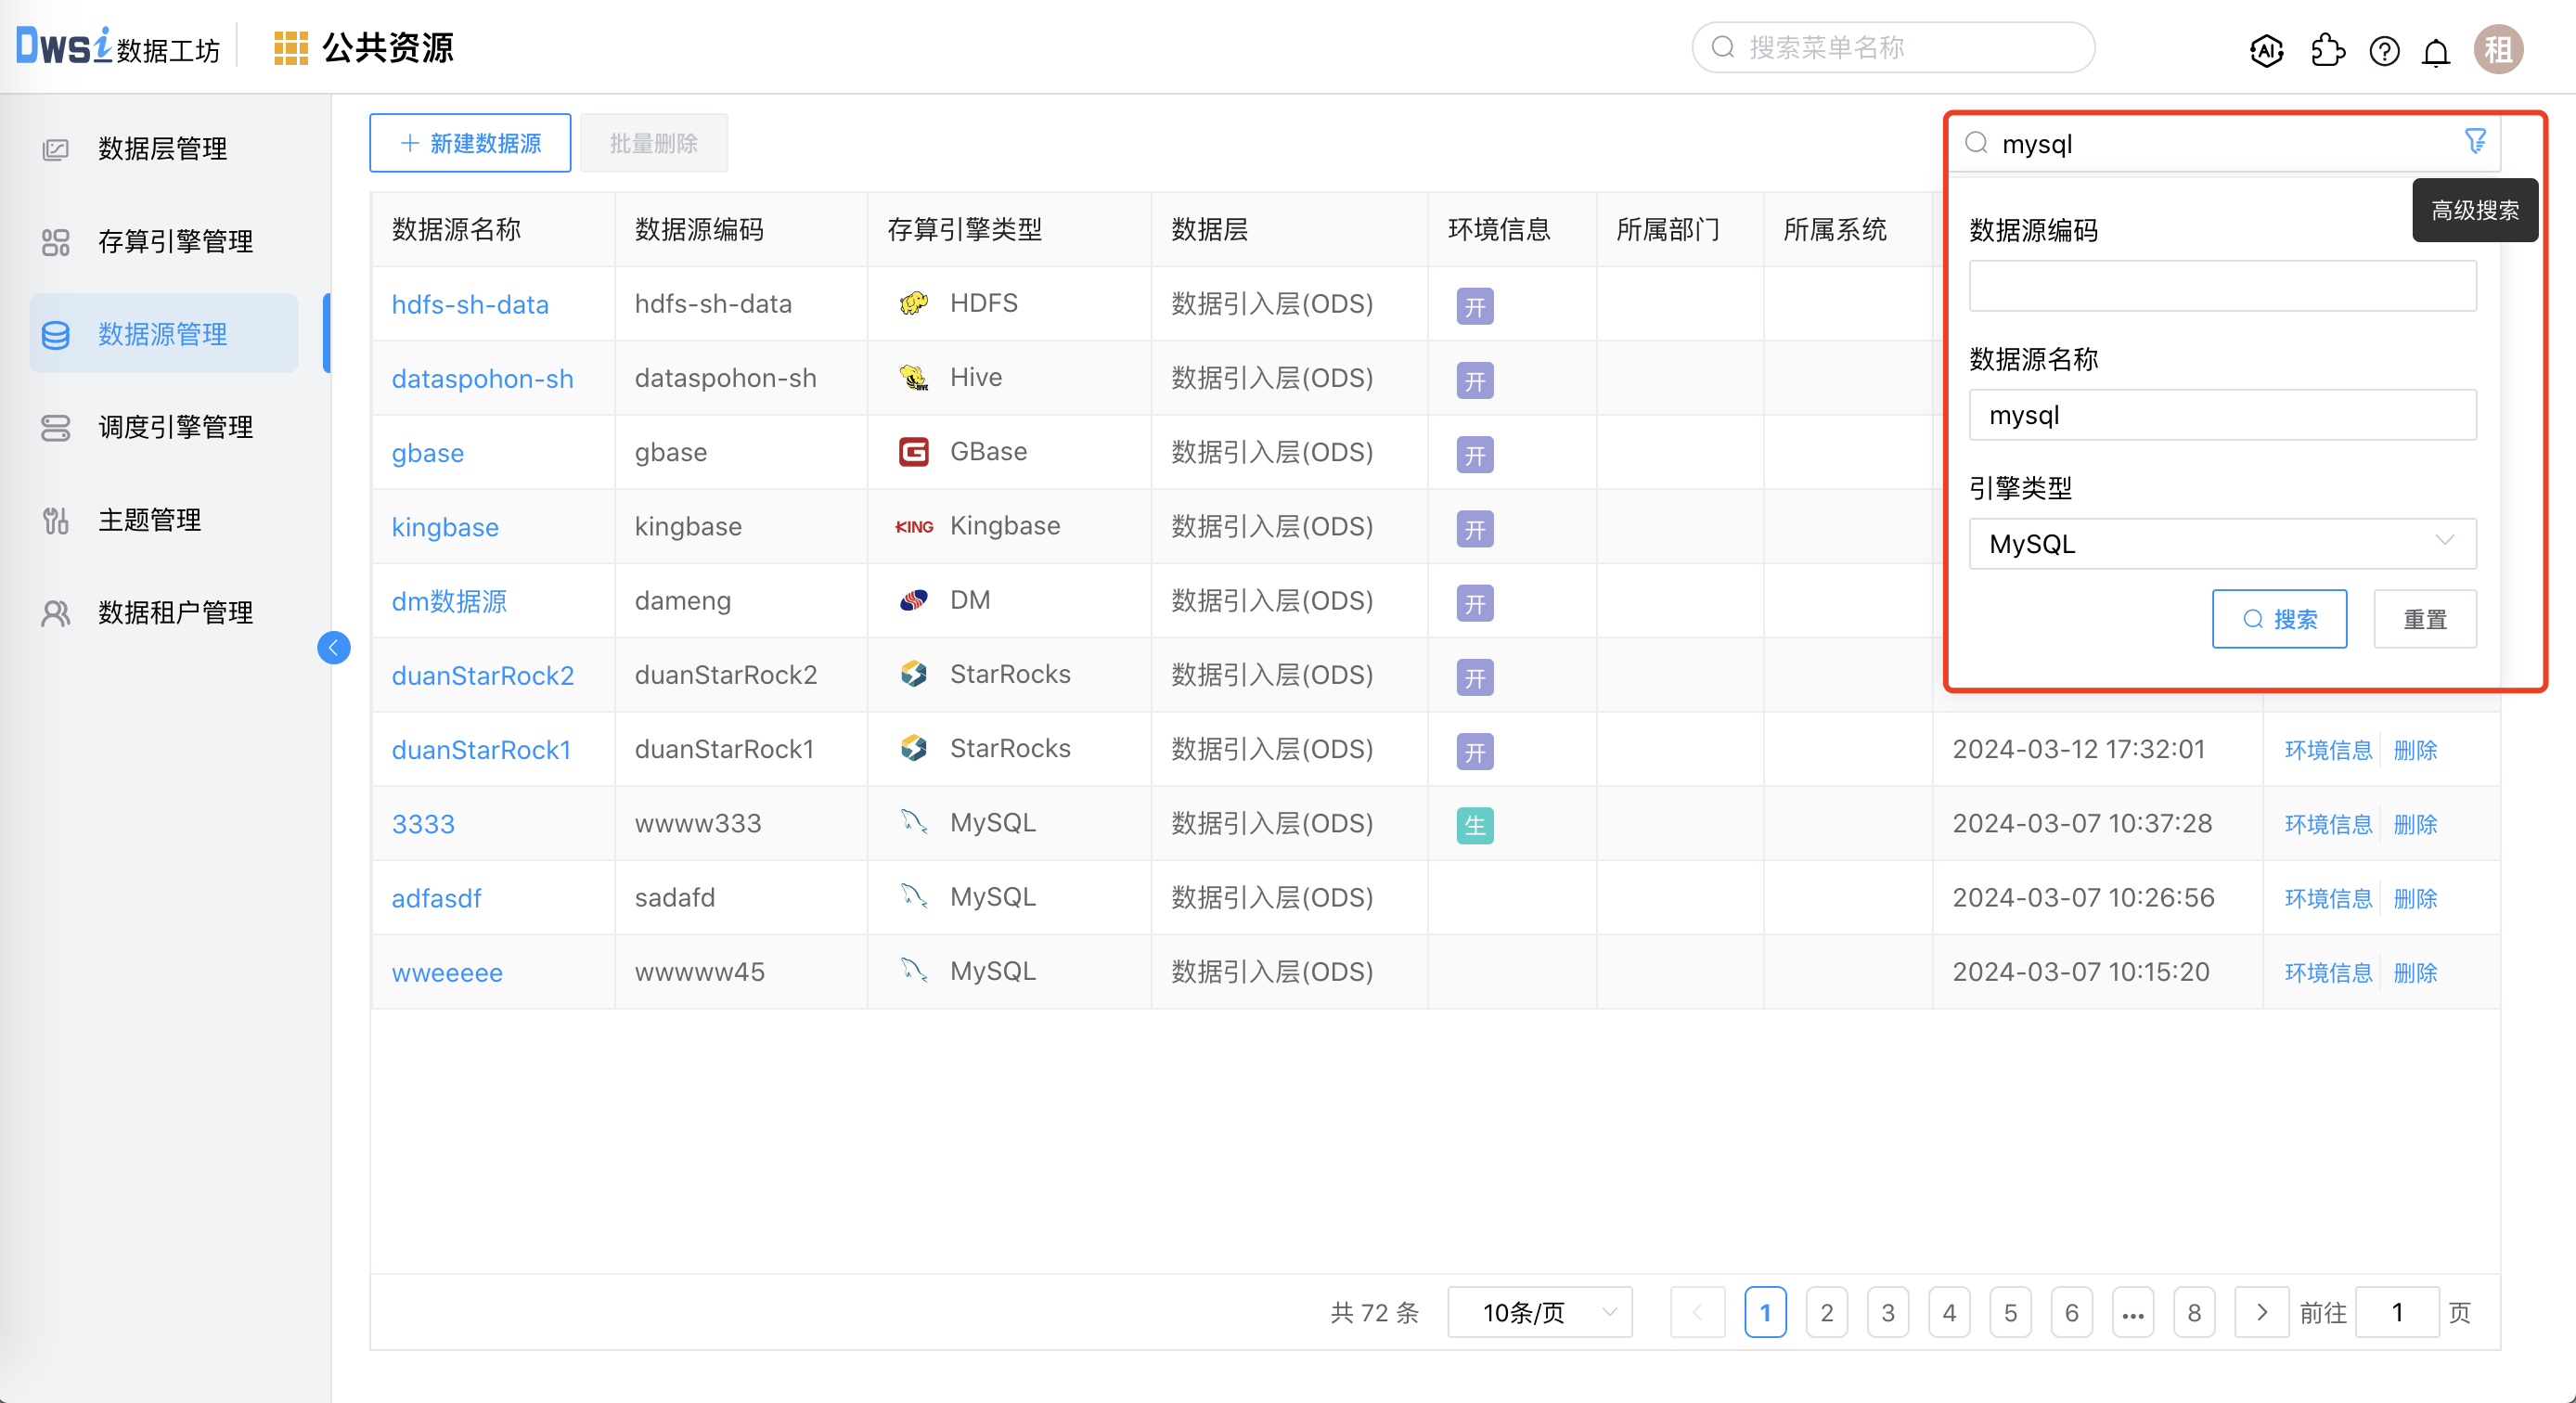Click the 重置 reset button
This screenshot has height=1403, width=2576.
pyautogui.click(x=2424, y=618)
